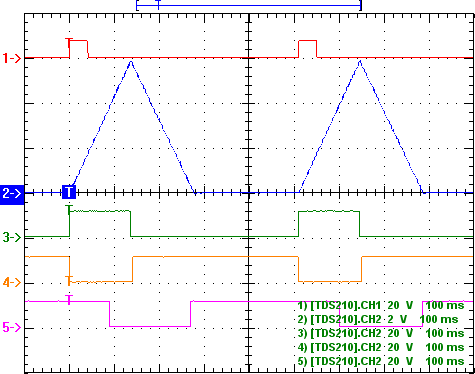Click the first red pulse on channel 1
Image resolution: width=475 pixels, height=374 pixels.
pyautogui.click(x=79, y=49)
